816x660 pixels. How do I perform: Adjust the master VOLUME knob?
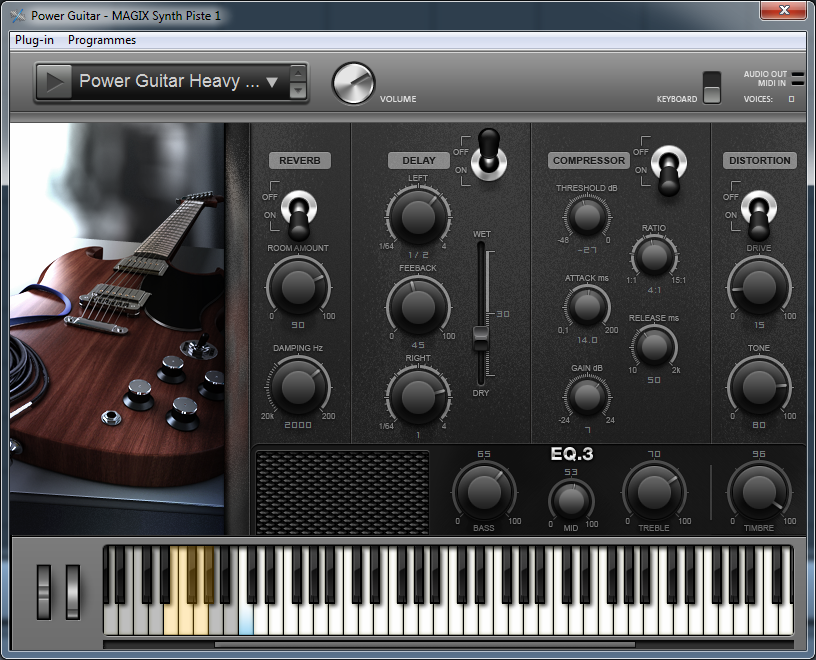pos(354,84)
